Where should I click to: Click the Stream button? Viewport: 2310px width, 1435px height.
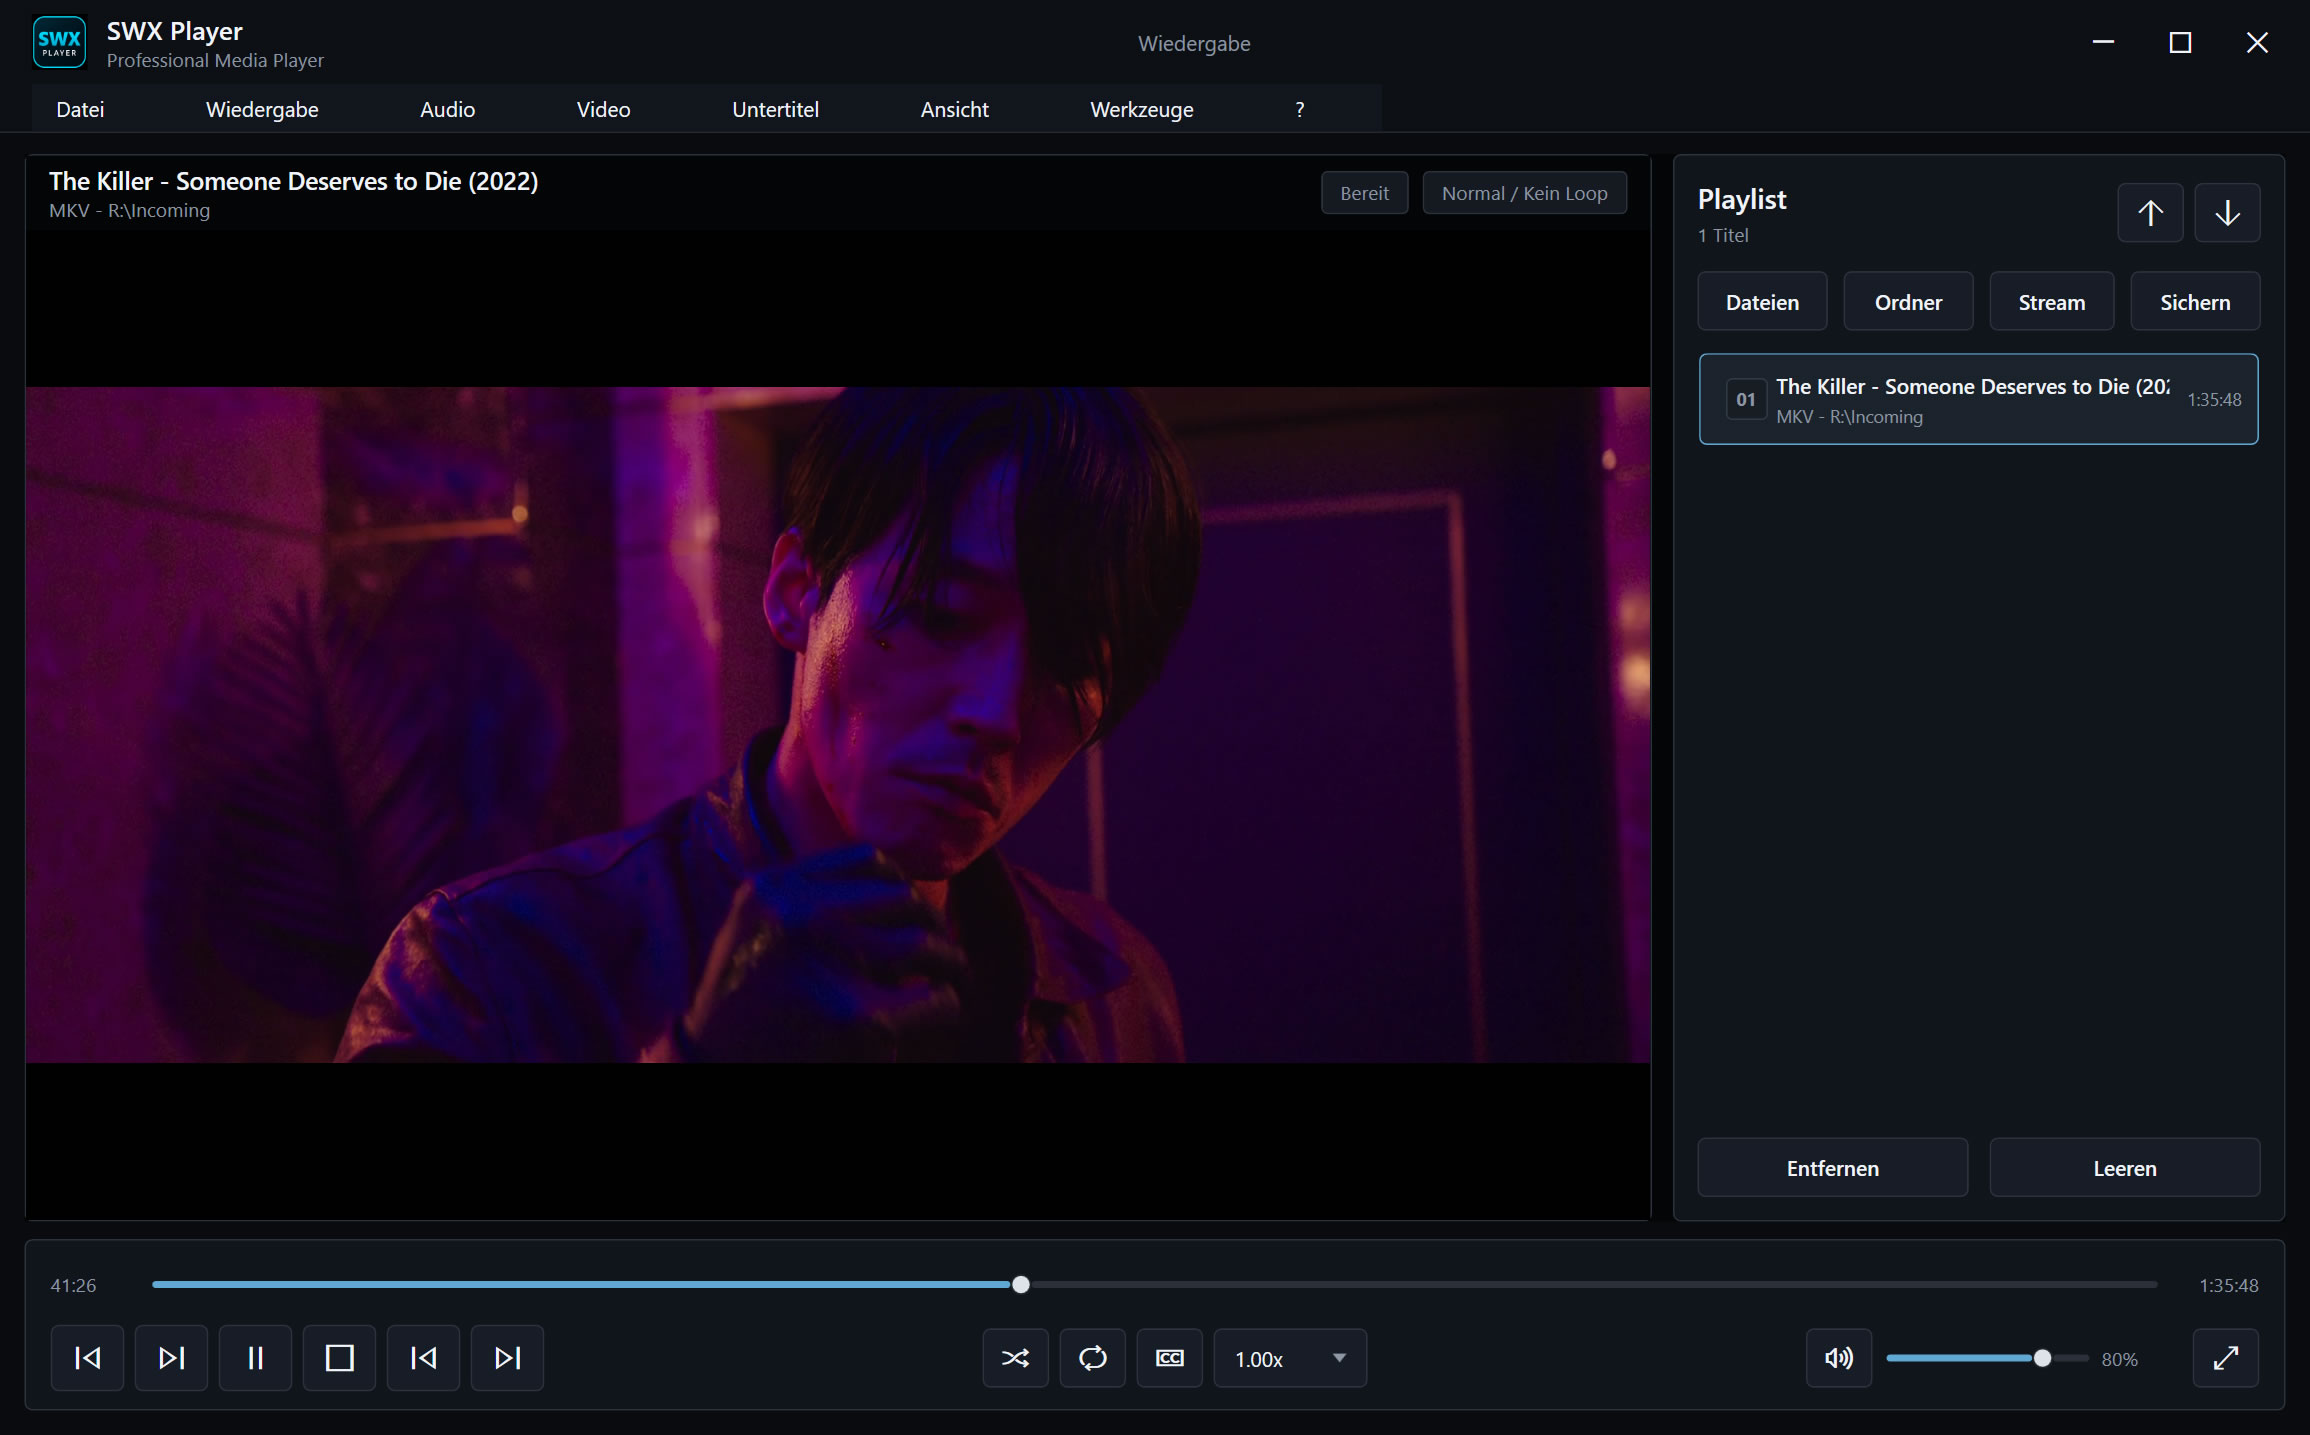2052,301
